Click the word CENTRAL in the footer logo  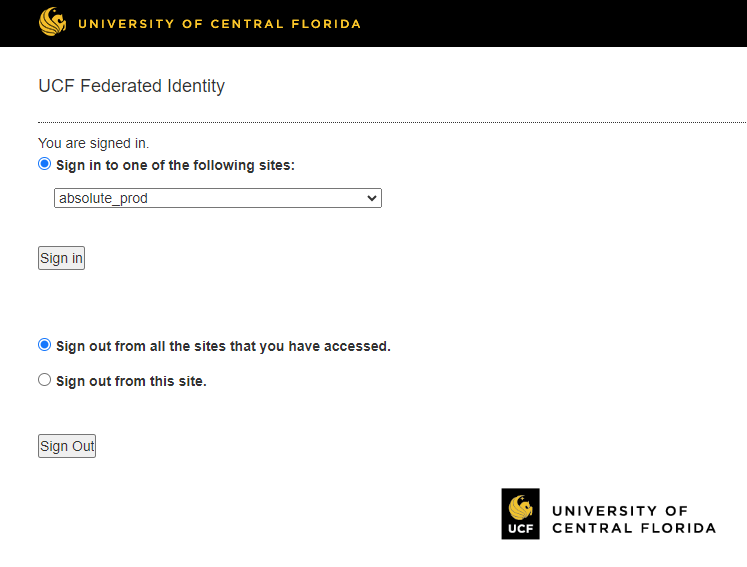[592, 528]
